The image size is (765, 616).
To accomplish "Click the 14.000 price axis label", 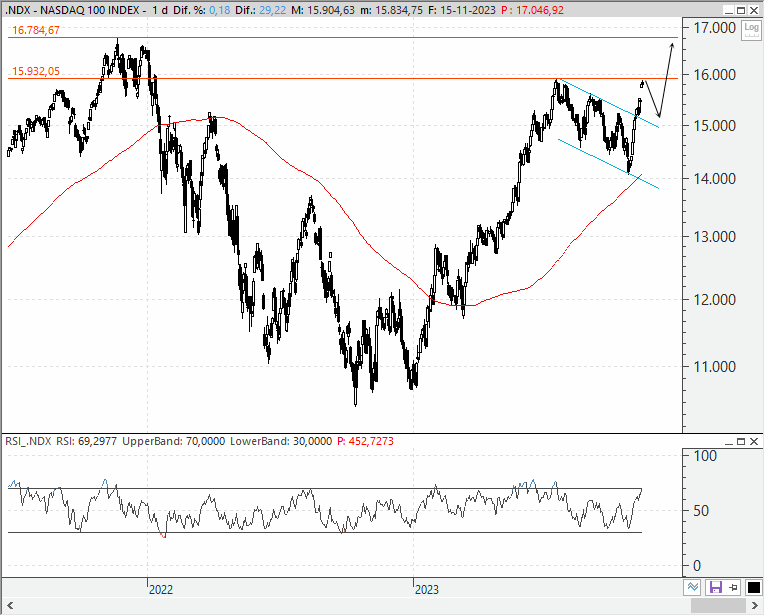I will click(715, 179).
